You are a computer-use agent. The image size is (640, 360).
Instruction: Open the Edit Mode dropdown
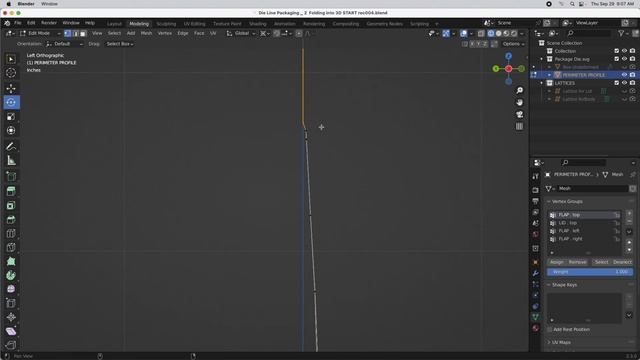click(40, 33)
